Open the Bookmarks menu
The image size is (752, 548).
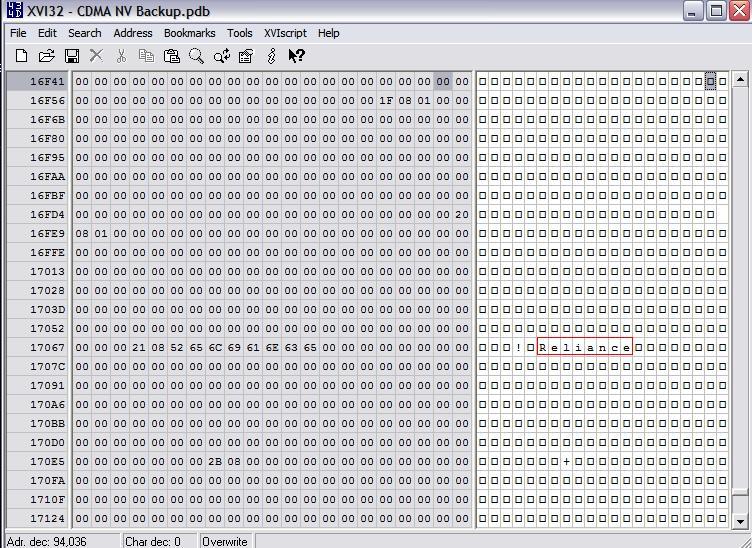pyautogui.click(x=189, y=33)
